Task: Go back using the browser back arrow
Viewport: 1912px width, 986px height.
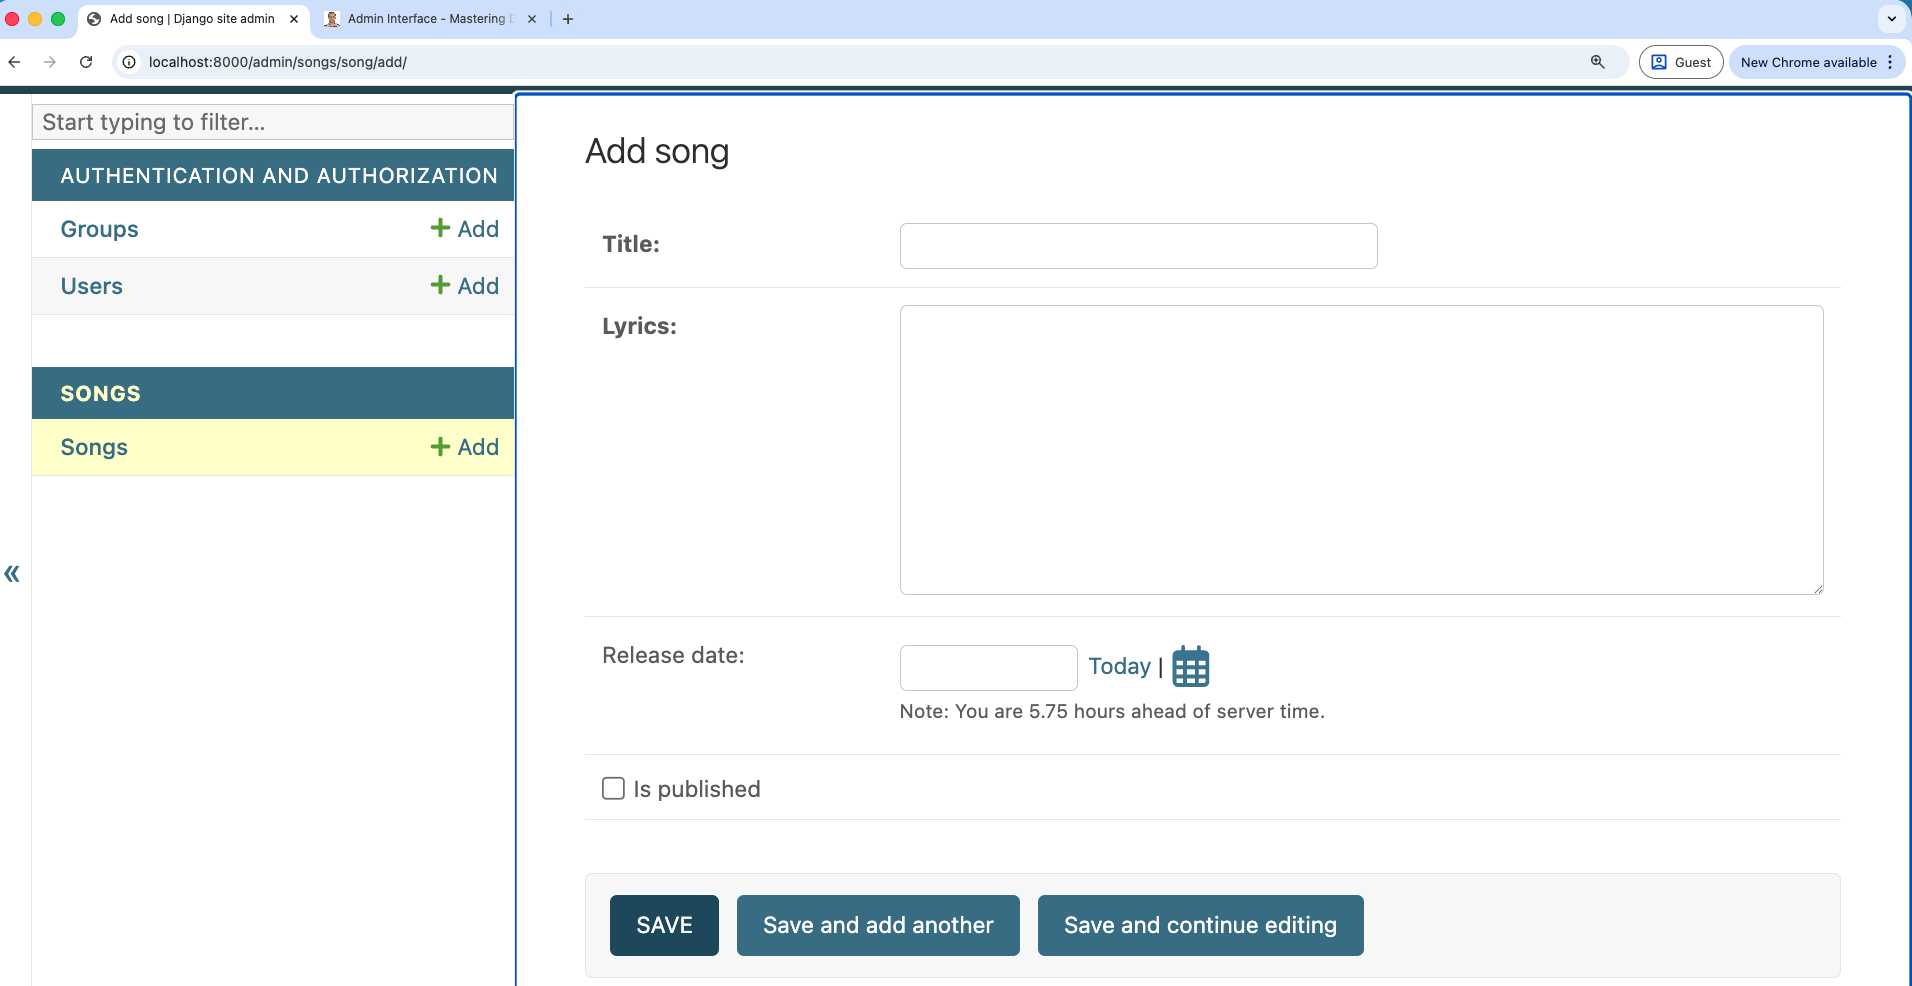Action: (14, 62)
